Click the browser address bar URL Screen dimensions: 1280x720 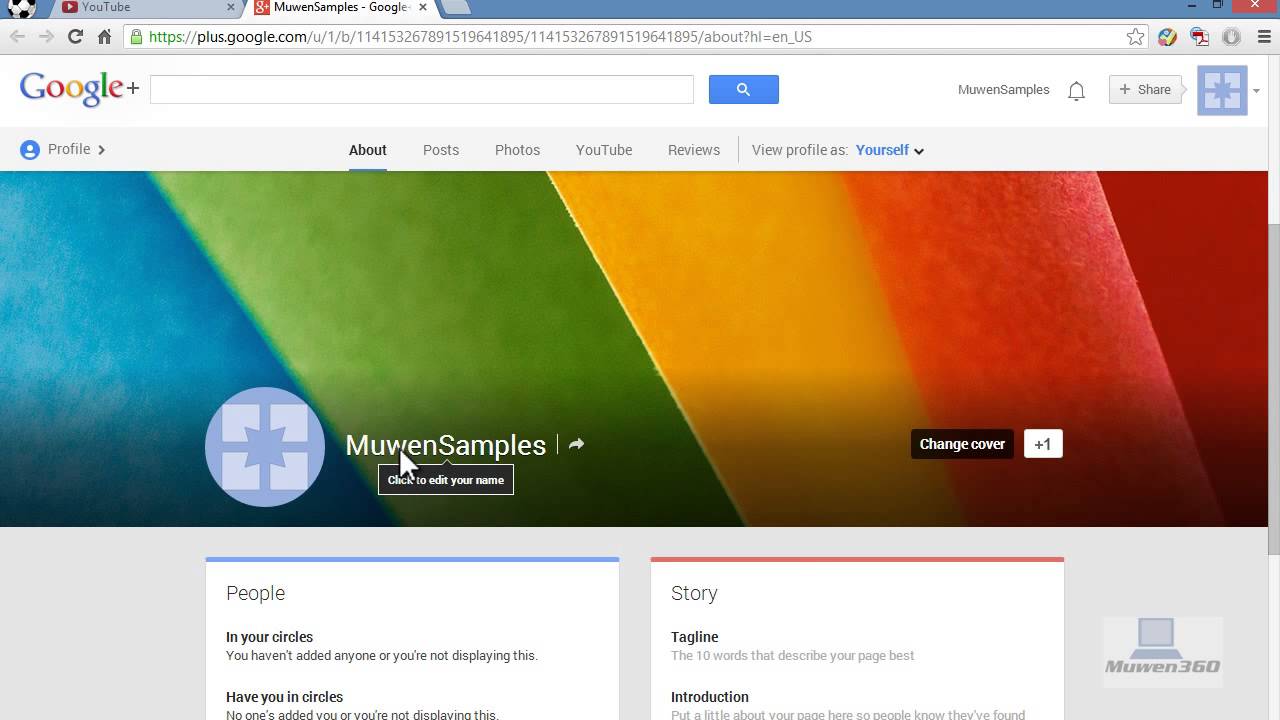[480, 37]
